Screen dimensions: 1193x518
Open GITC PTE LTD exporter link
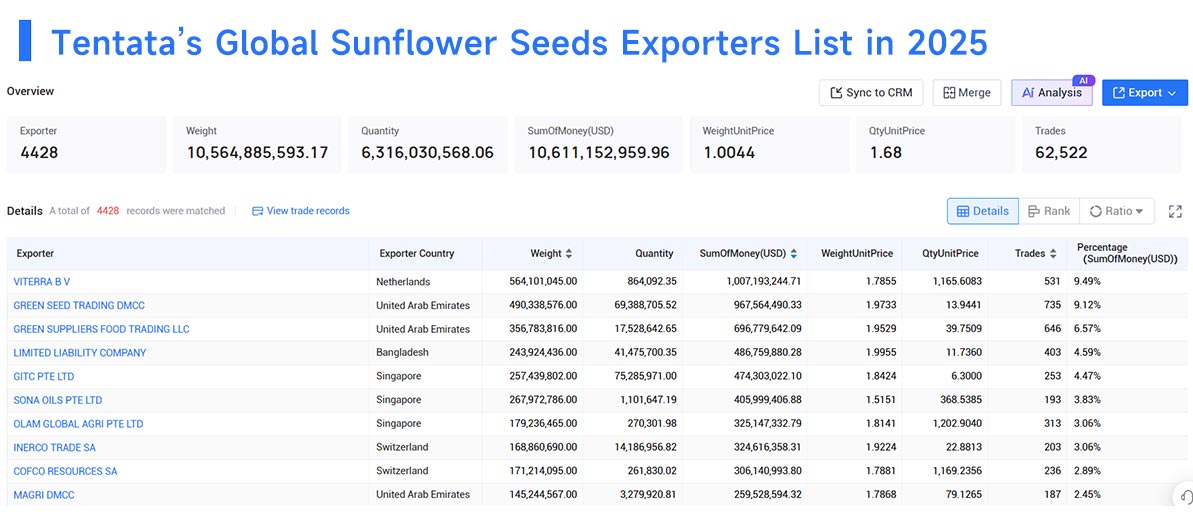(43, 376)
